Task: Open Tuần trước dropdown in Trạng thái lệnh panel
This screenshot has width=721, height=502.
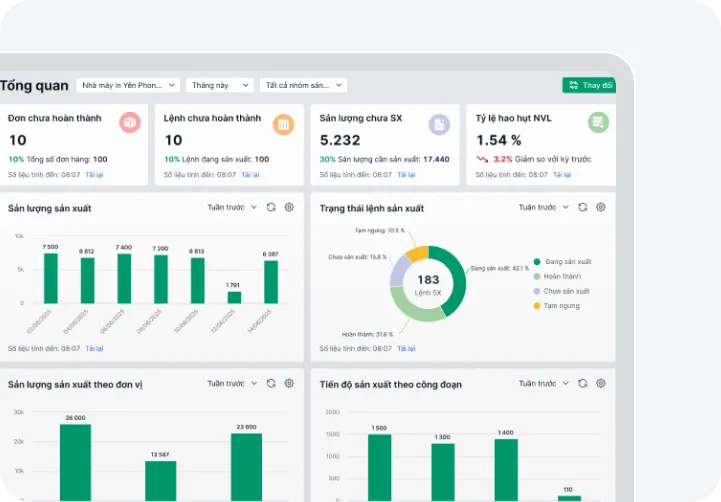Action: 544,207
